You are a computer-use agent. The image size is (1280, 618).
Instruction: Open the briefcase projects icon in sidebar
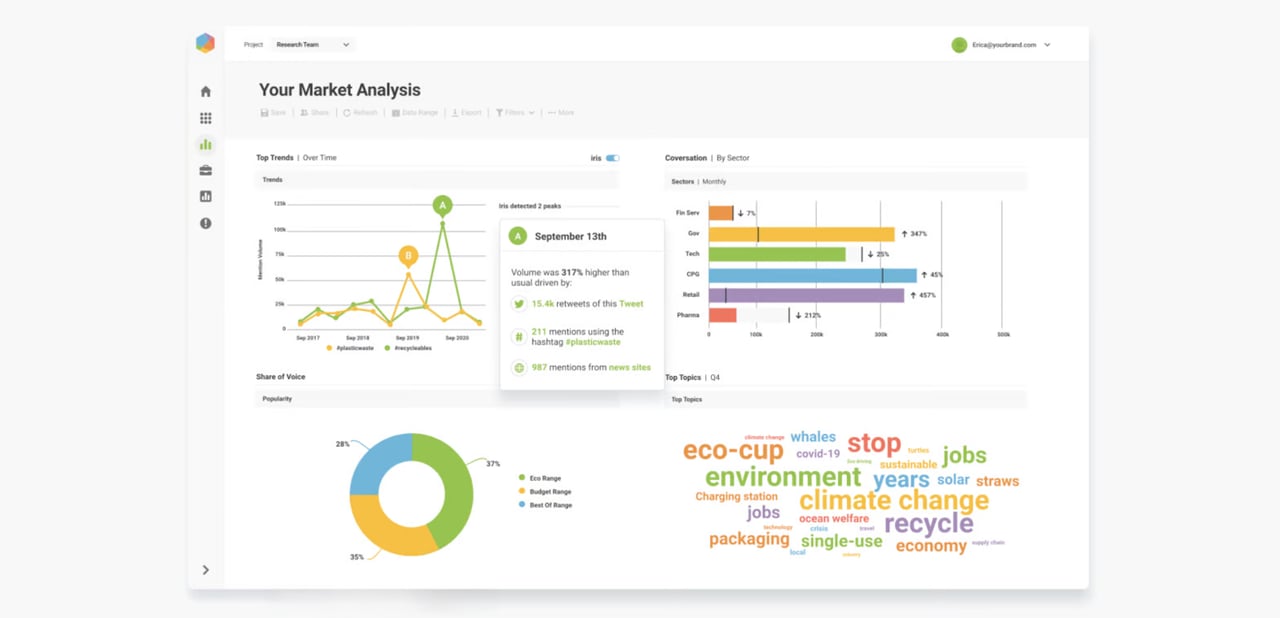click(x=205, y=170)
